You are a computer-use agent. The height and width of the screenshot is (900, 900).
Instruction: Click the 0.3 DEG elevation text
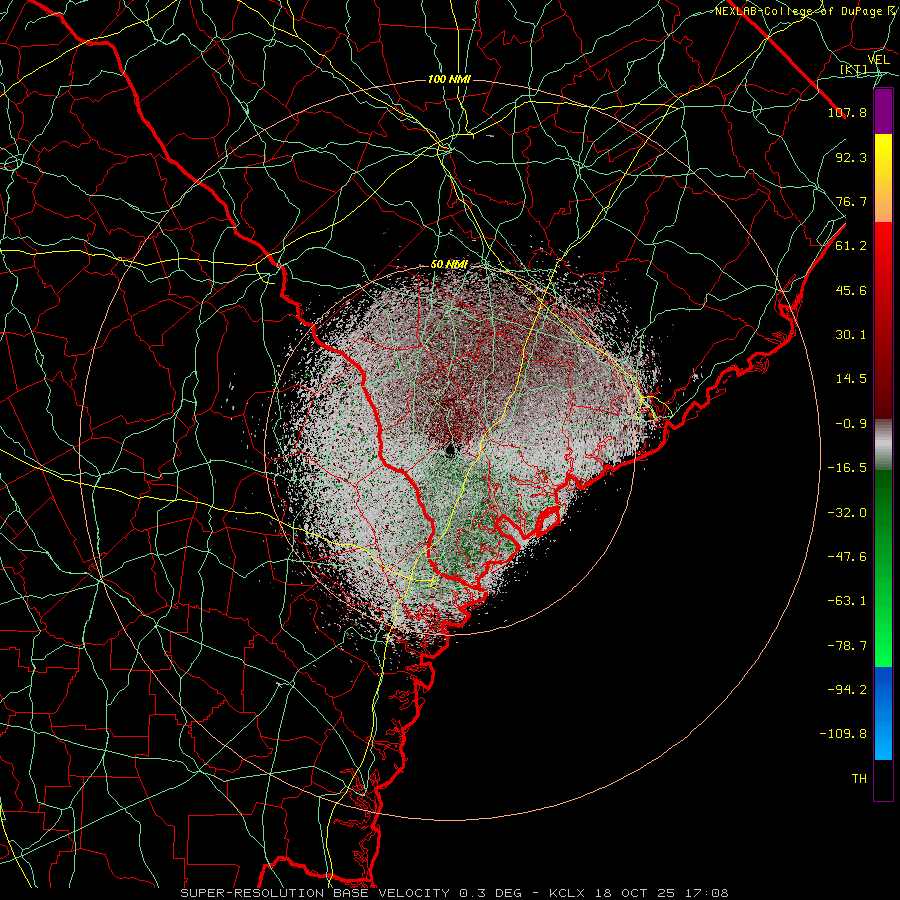(490, 893)
